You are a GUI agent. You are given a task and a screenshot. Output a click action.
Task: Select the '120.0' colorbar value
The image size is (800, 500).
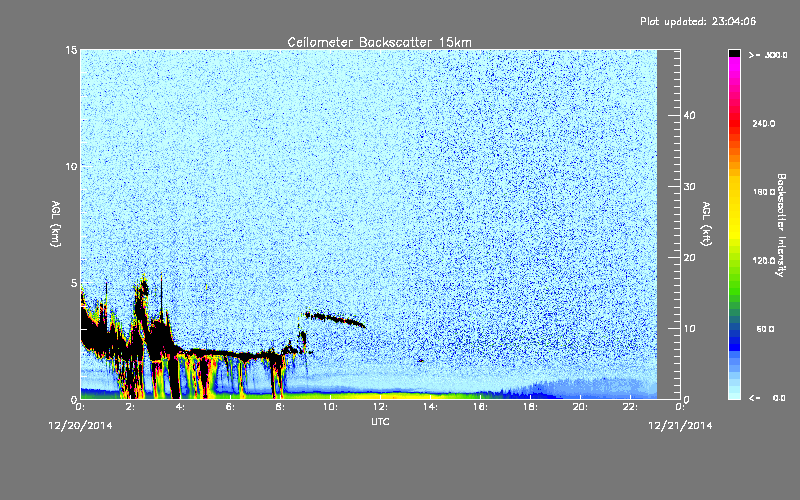coord(764,260)
